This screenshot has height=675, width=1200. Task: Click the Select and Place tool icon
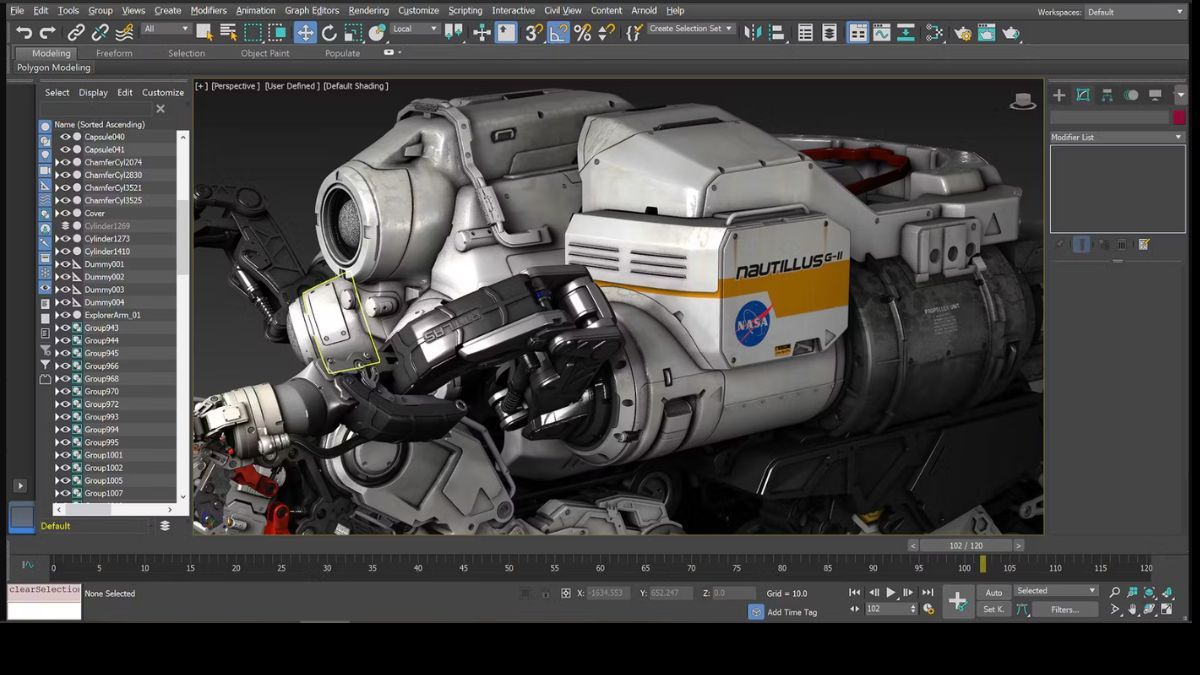[378, 33]
